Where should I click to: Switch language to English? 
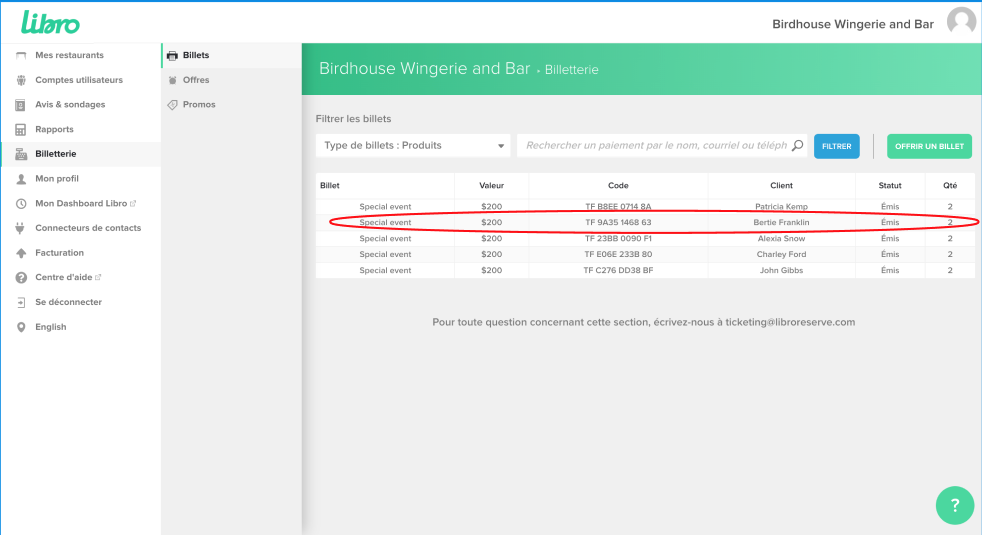50,327
